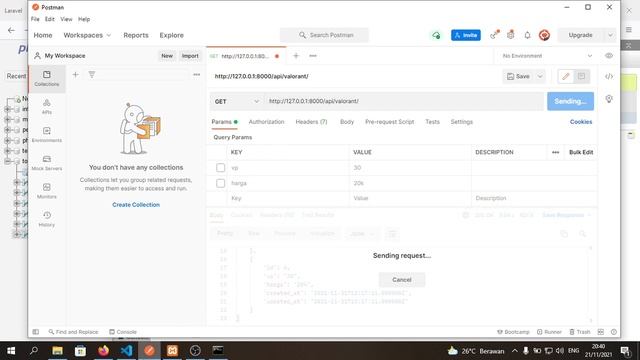Enable the harga query parameter checkbox
640x360 pixels.
(x=220, y=183)
